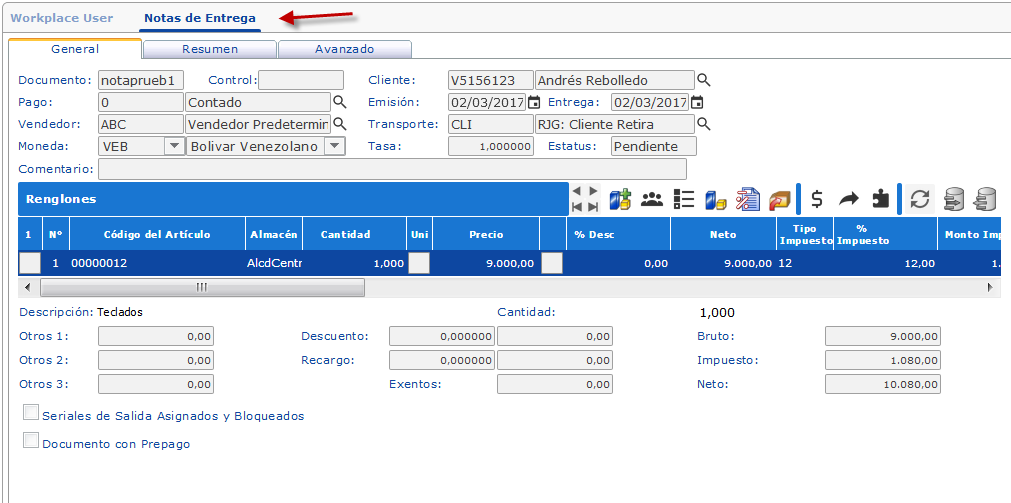Image resolution: width=1011 pixels, height=503 pixels.
Task: Open the Avanzado tab
Action: (x=344, y=49)
